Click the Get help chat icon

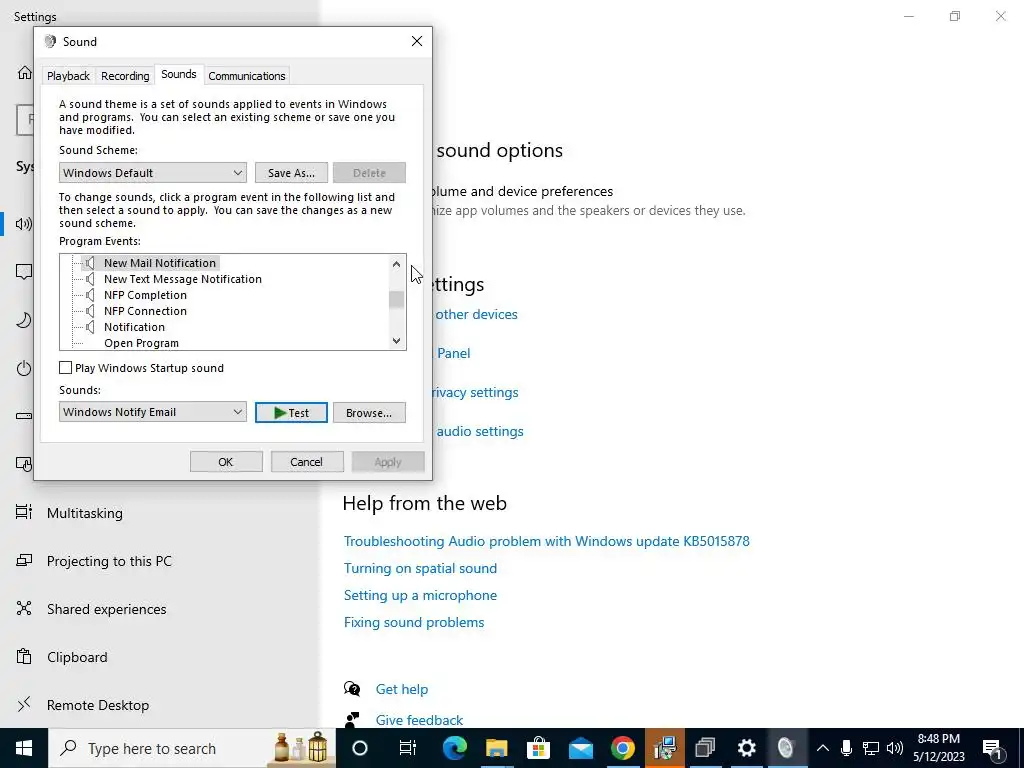coord(352,688)
